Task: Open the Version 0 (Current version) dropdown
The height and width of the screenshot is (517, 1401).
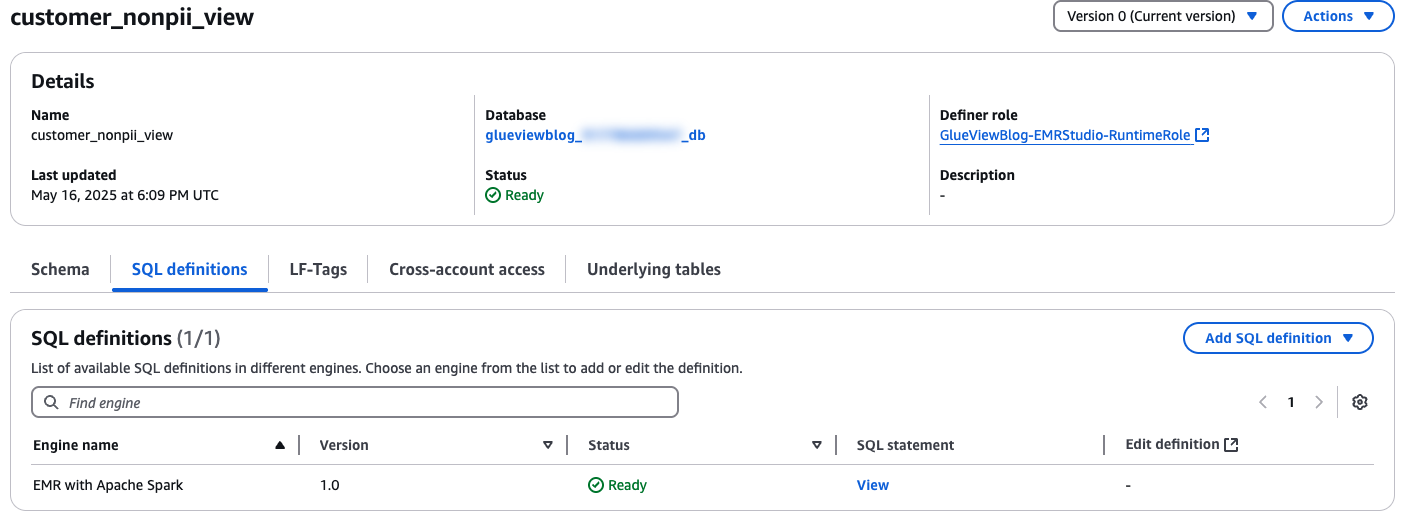Action: tap(1162, 16)
